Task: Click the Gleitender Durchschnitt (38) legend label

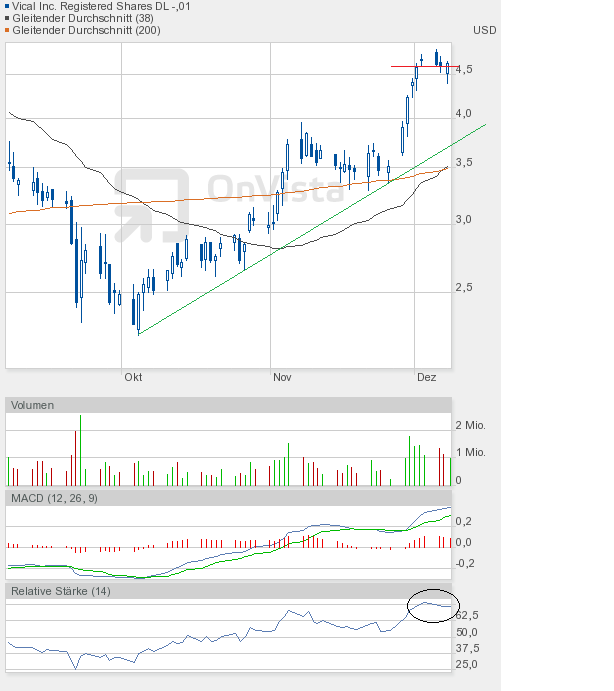Action: 83,18
